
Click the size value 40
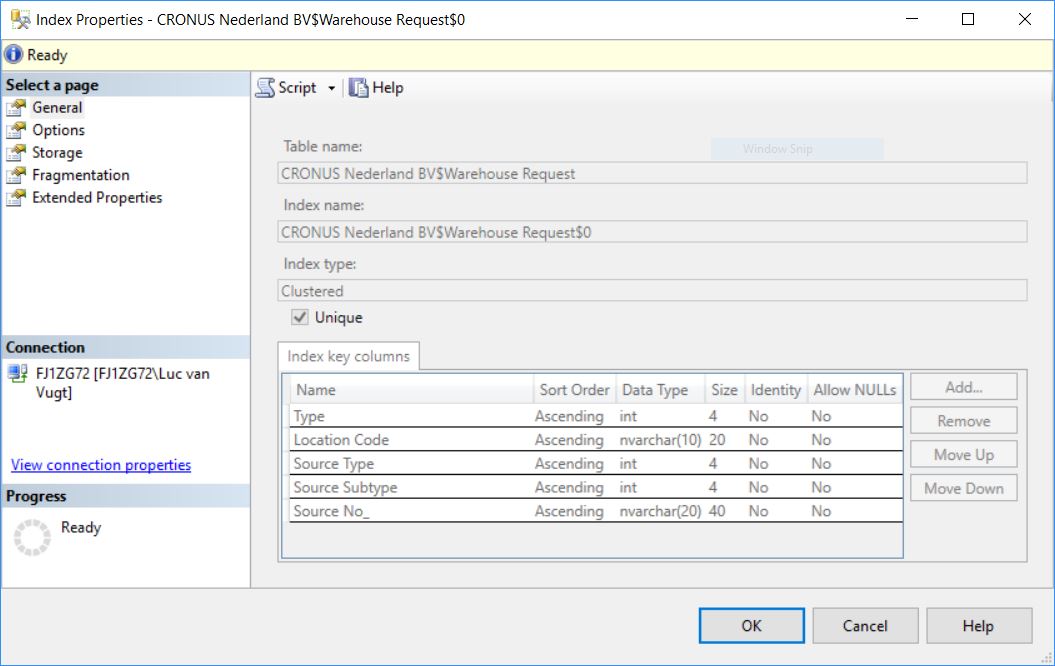pos(717,511)
